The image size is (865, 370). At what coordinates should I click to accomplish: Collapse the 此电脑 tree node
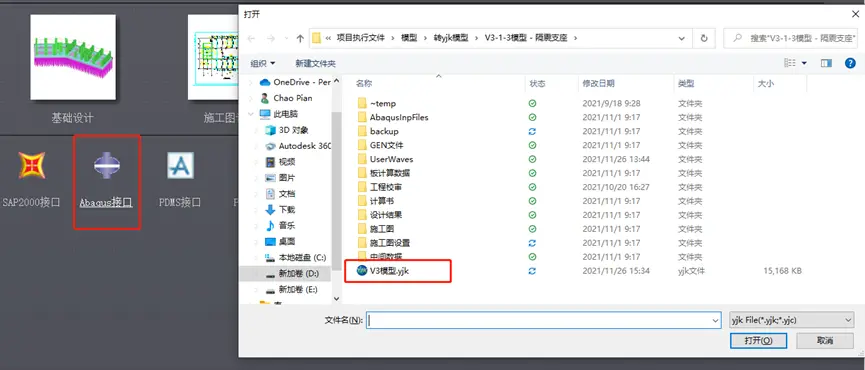[x=250, y=114]
